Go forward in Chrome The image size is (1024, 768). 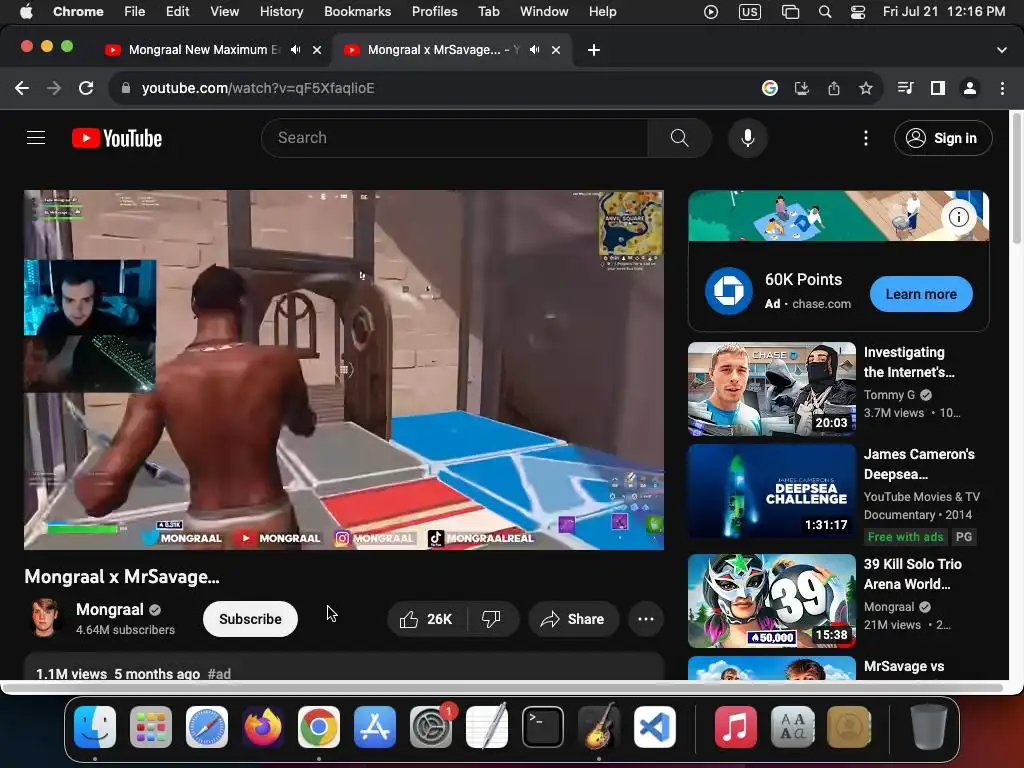tap(54, 88)
